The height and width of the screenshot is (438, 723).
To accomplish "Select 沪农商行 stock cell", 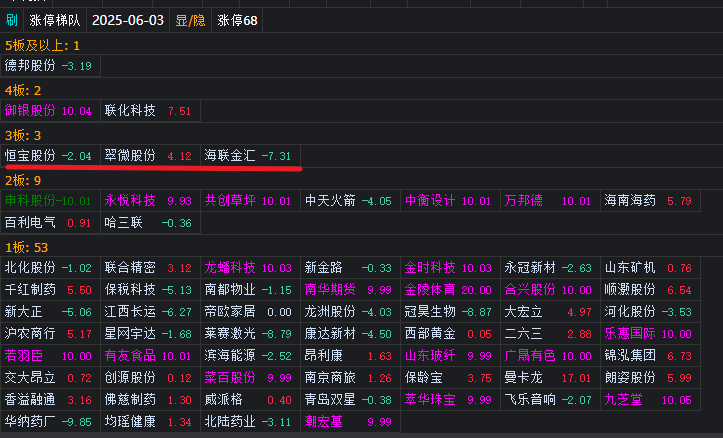I will 50,334.
